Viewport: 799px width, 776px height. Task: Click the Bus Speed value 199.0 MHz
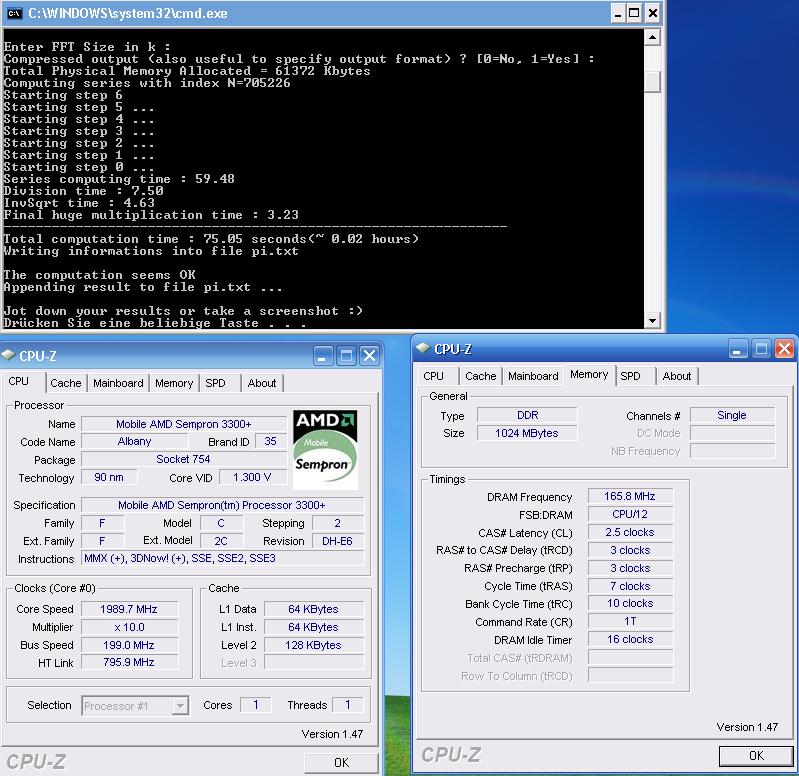pyautogui.click(x=129, y=645)
